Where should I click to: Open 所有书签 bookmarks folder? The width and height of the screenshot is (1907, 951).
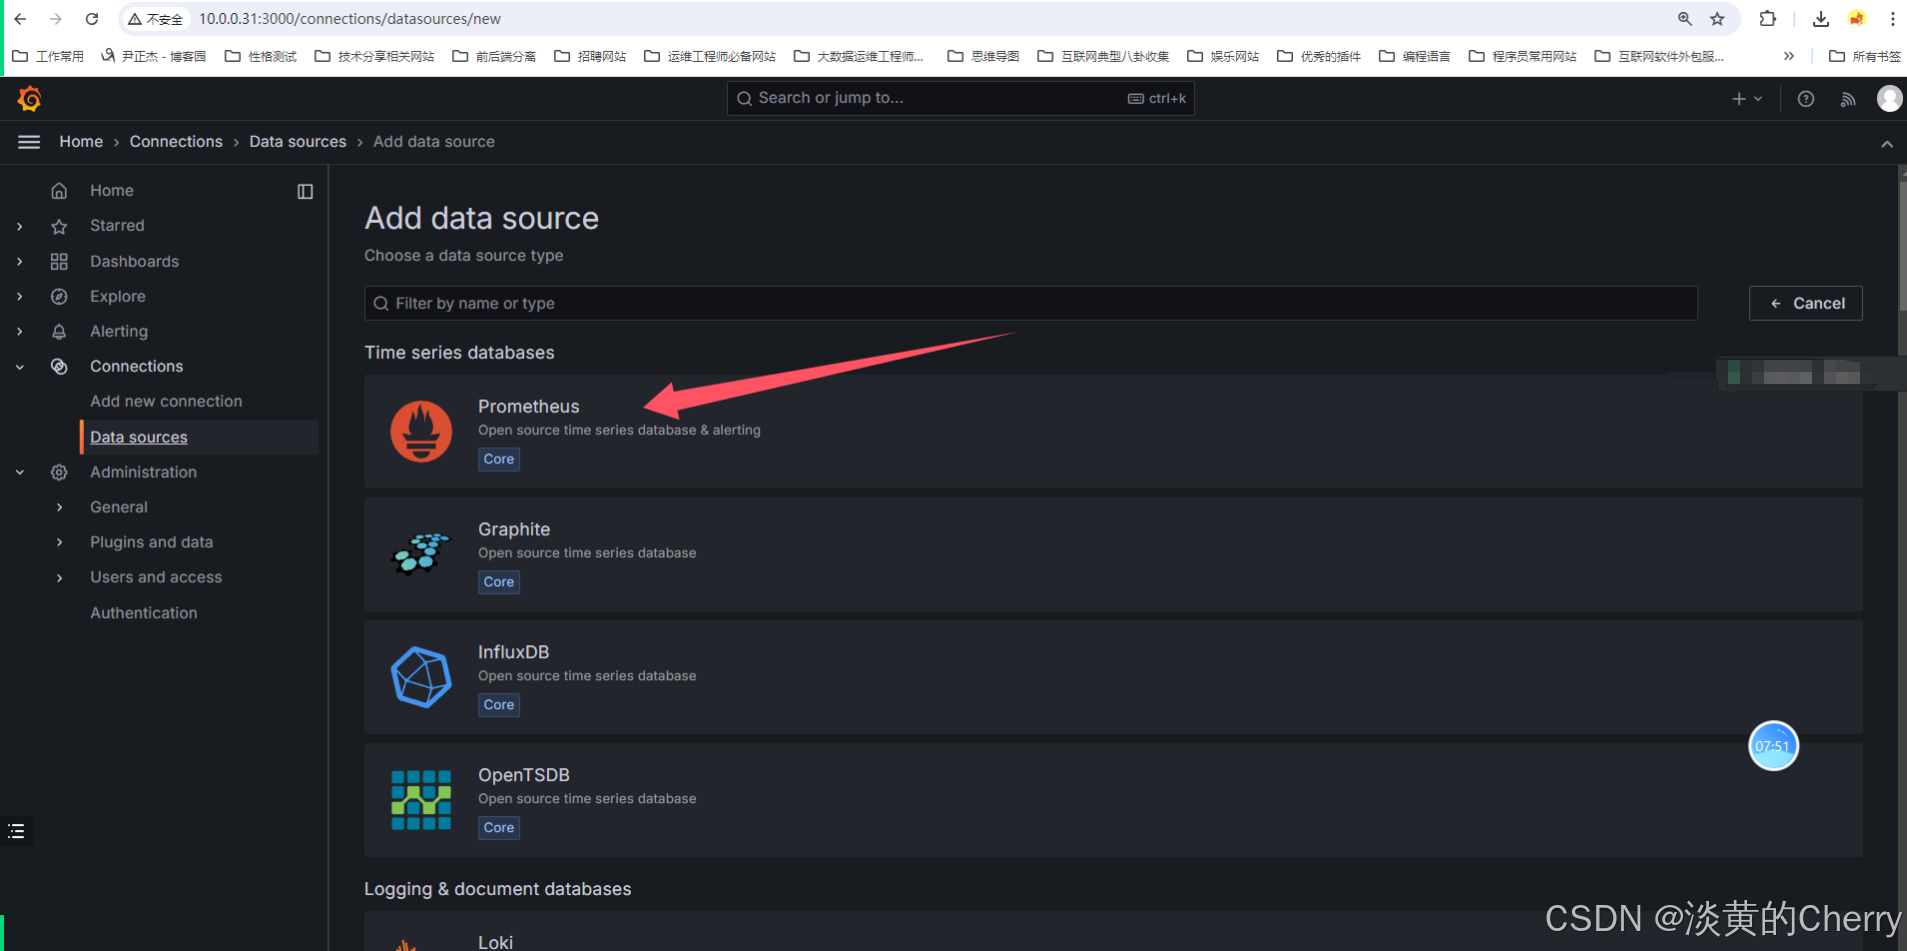[x=1865, y=56]
